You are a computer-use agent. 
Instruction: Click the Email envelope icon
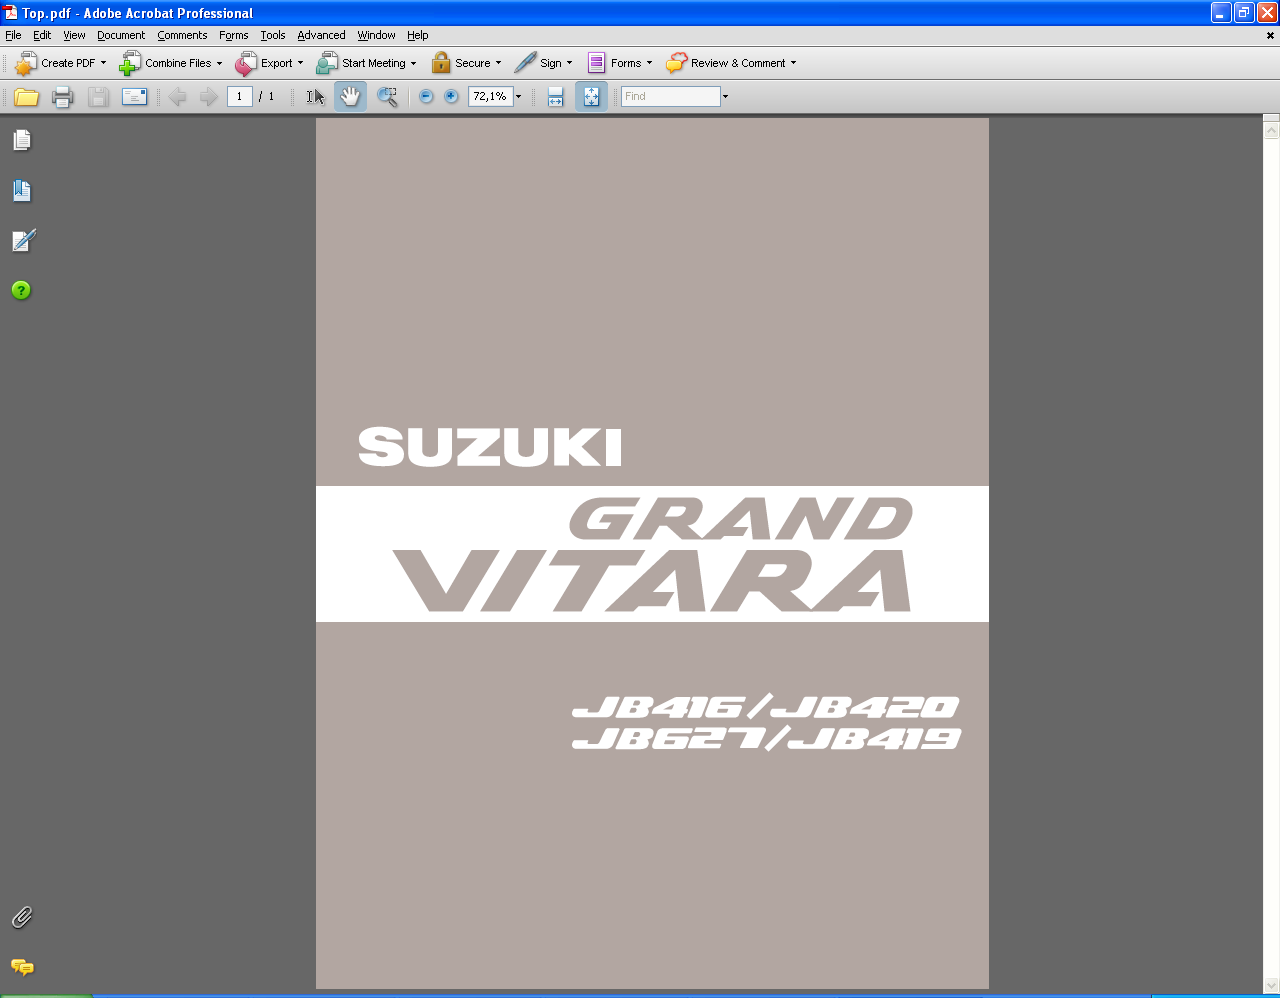(x=134, y=97)
